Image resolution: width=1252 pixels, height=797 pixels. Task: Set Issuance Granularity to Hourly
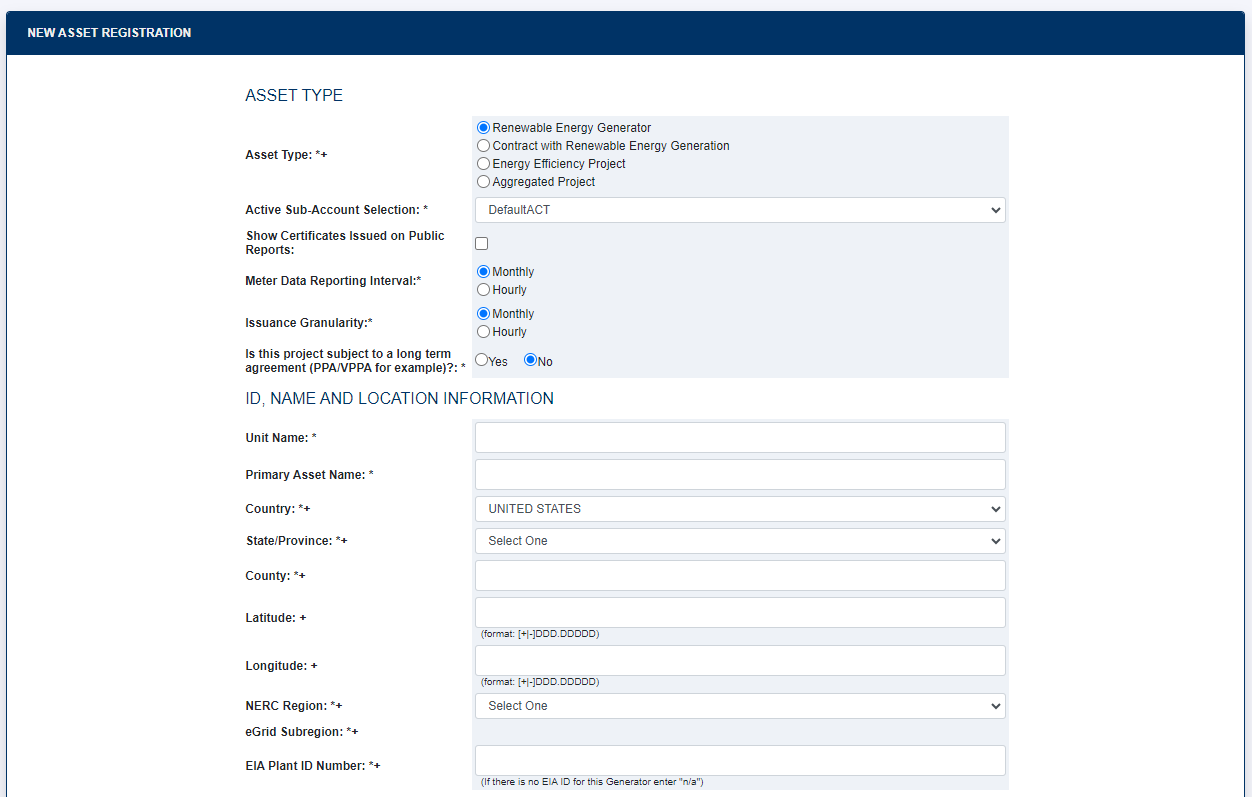pos(484,332)
